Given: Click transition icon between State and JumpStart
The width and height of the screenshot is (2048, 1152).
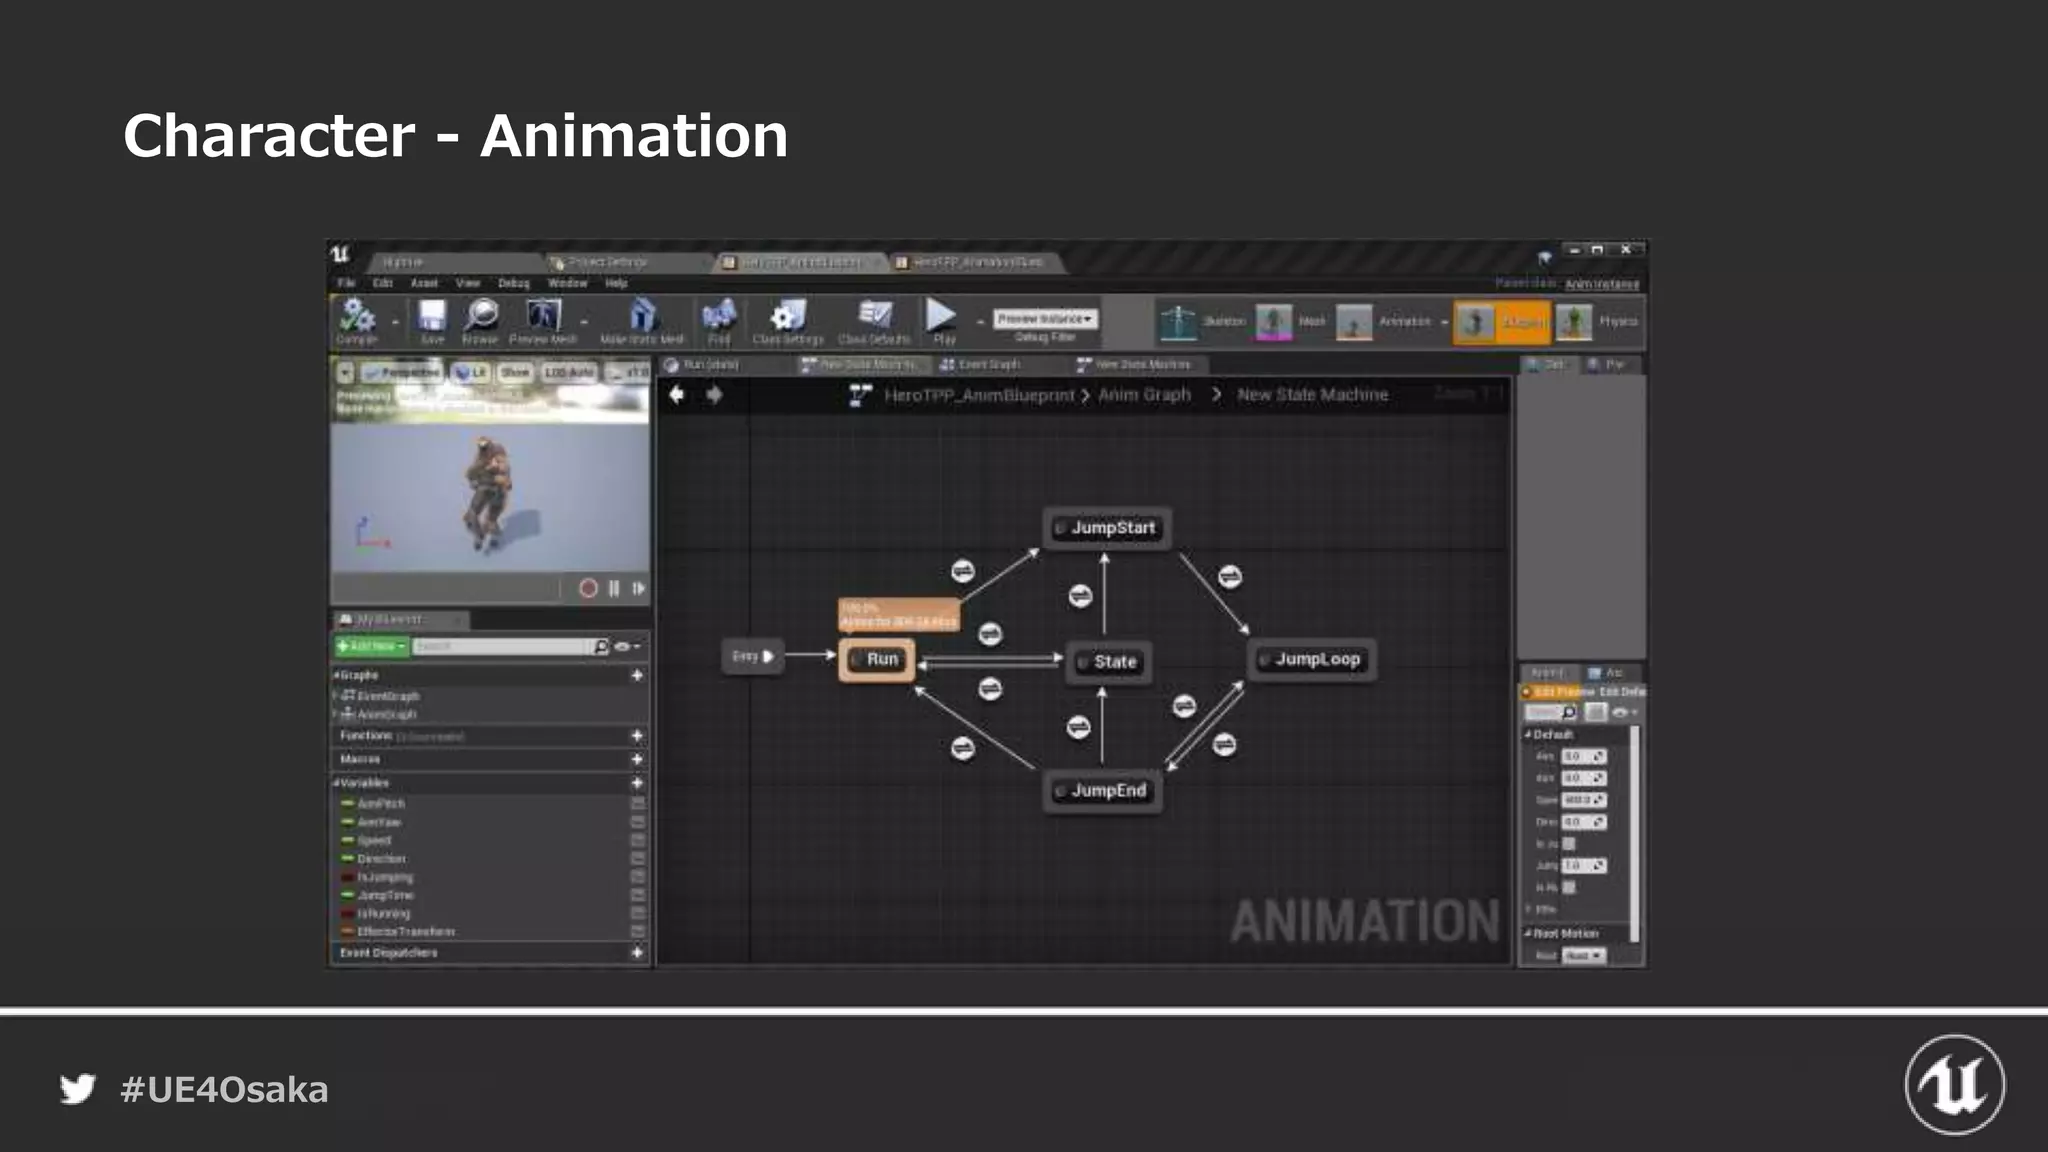Looking at the screenshot, I should (x=1080, y=596).
